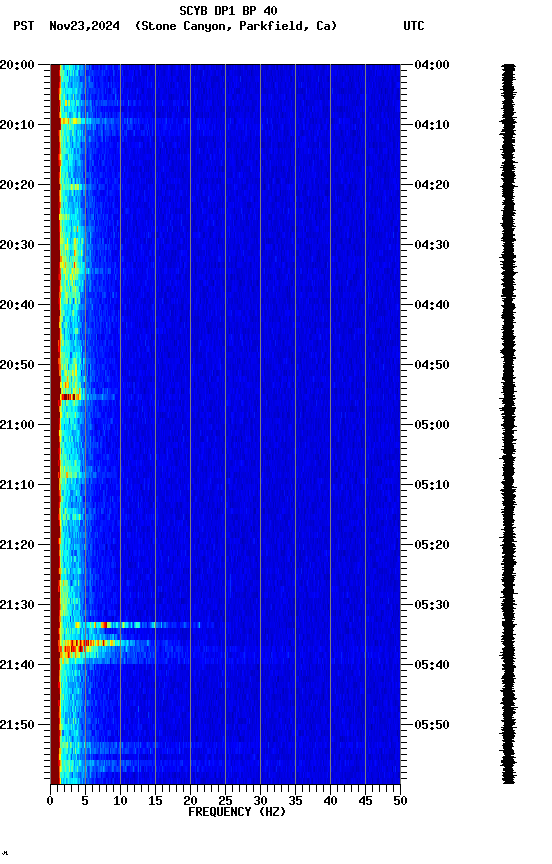Click the UTC time label "04:00"
This screenshot has width=552, height=864.
[x=432, y=65]
